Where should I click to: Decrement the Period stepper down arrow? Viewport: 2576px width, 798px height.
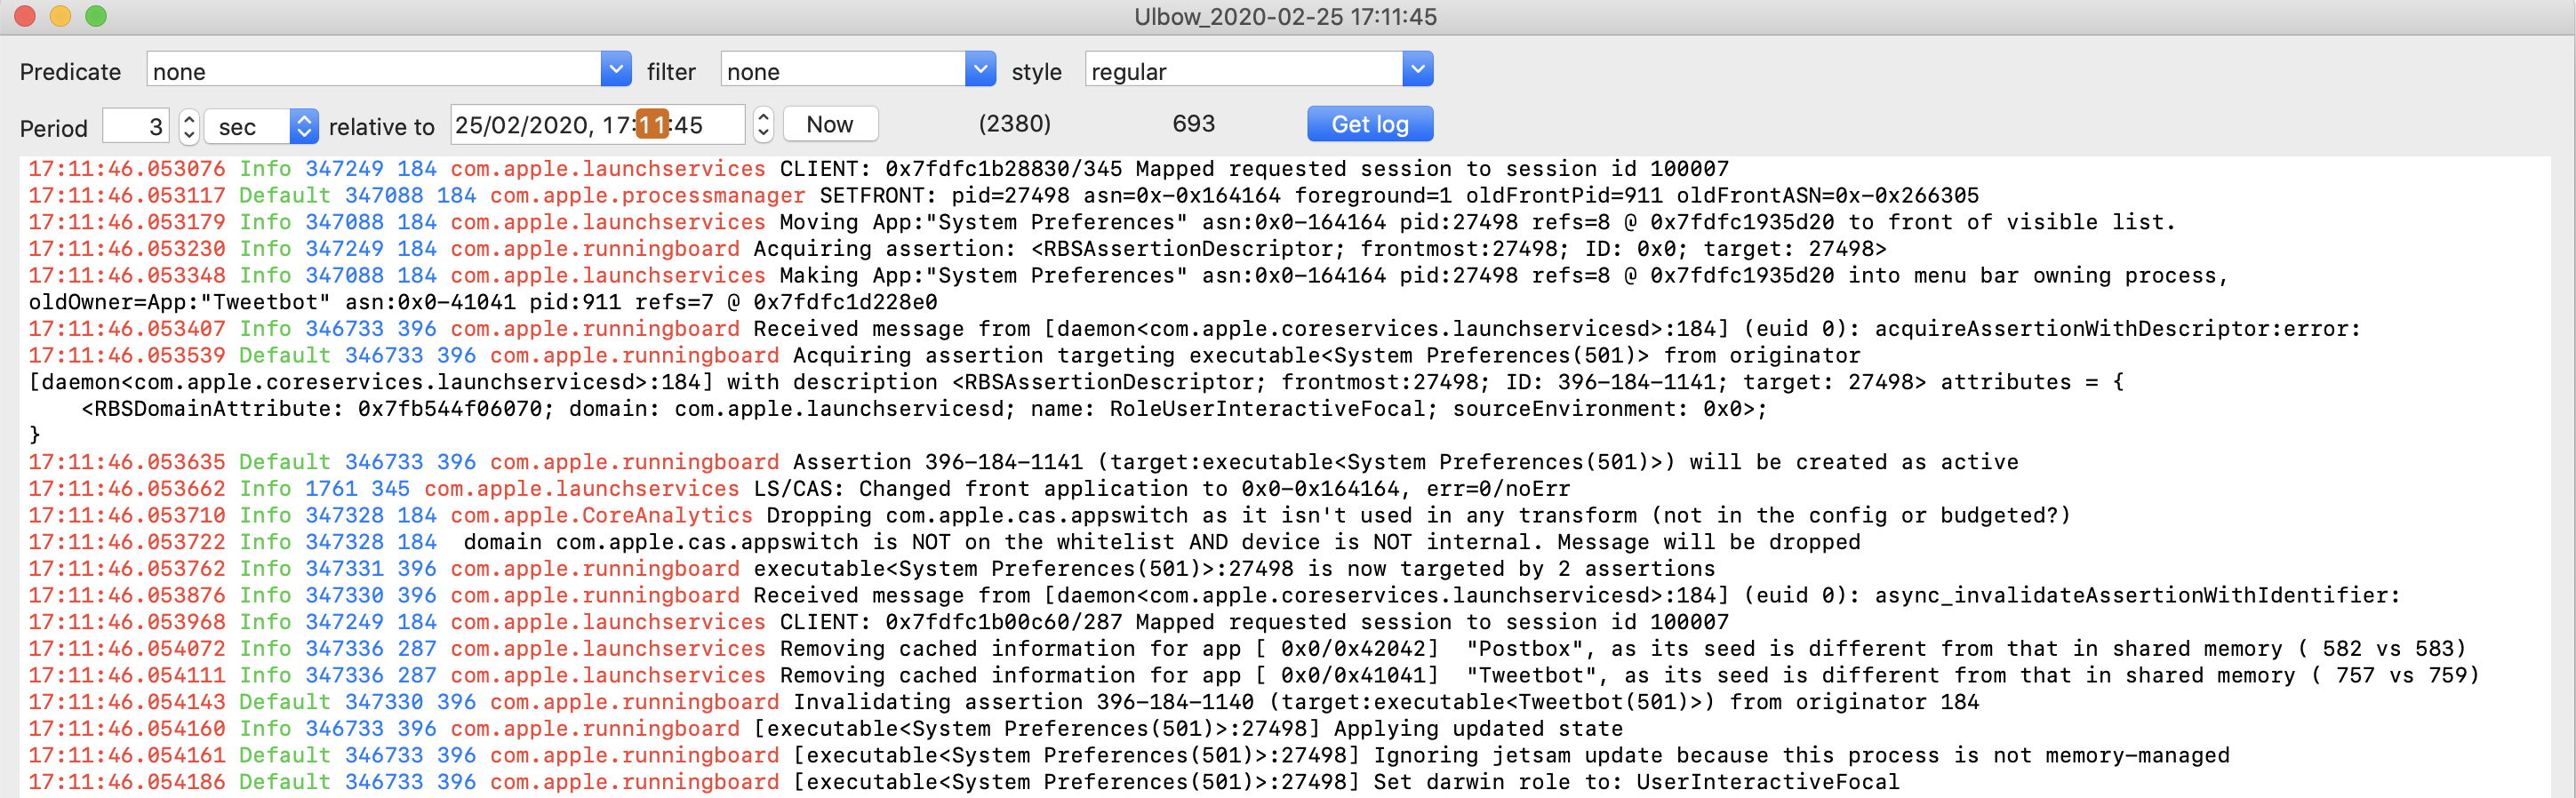tap(189, 134)
